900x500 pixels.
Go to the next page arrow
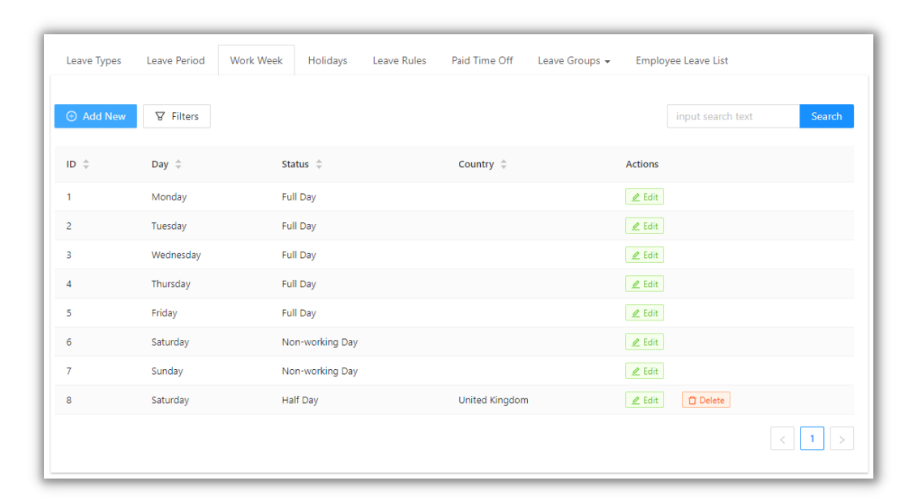pos(842,439)
